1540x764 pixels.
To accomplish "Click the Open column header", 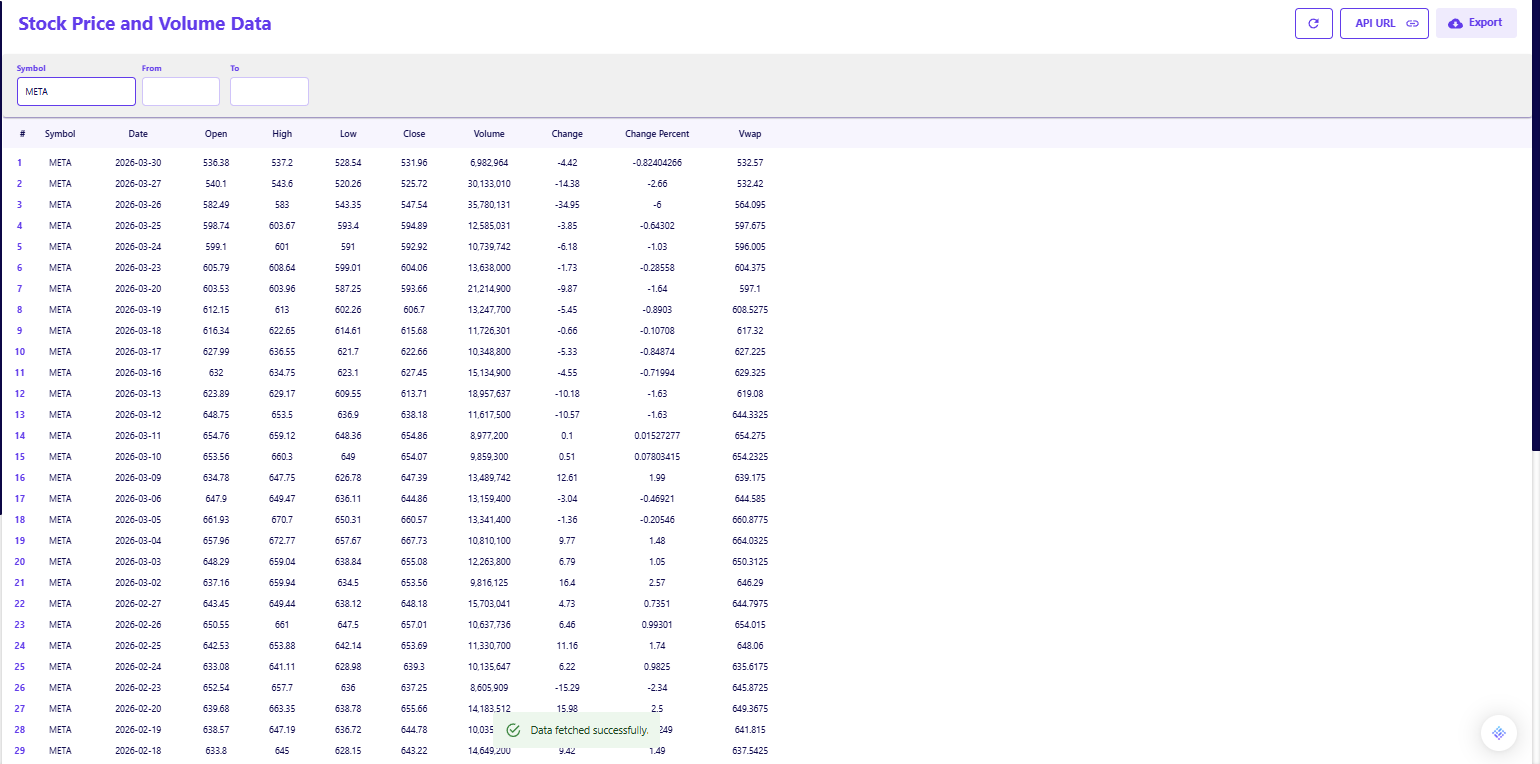I will tap(216, 133).
